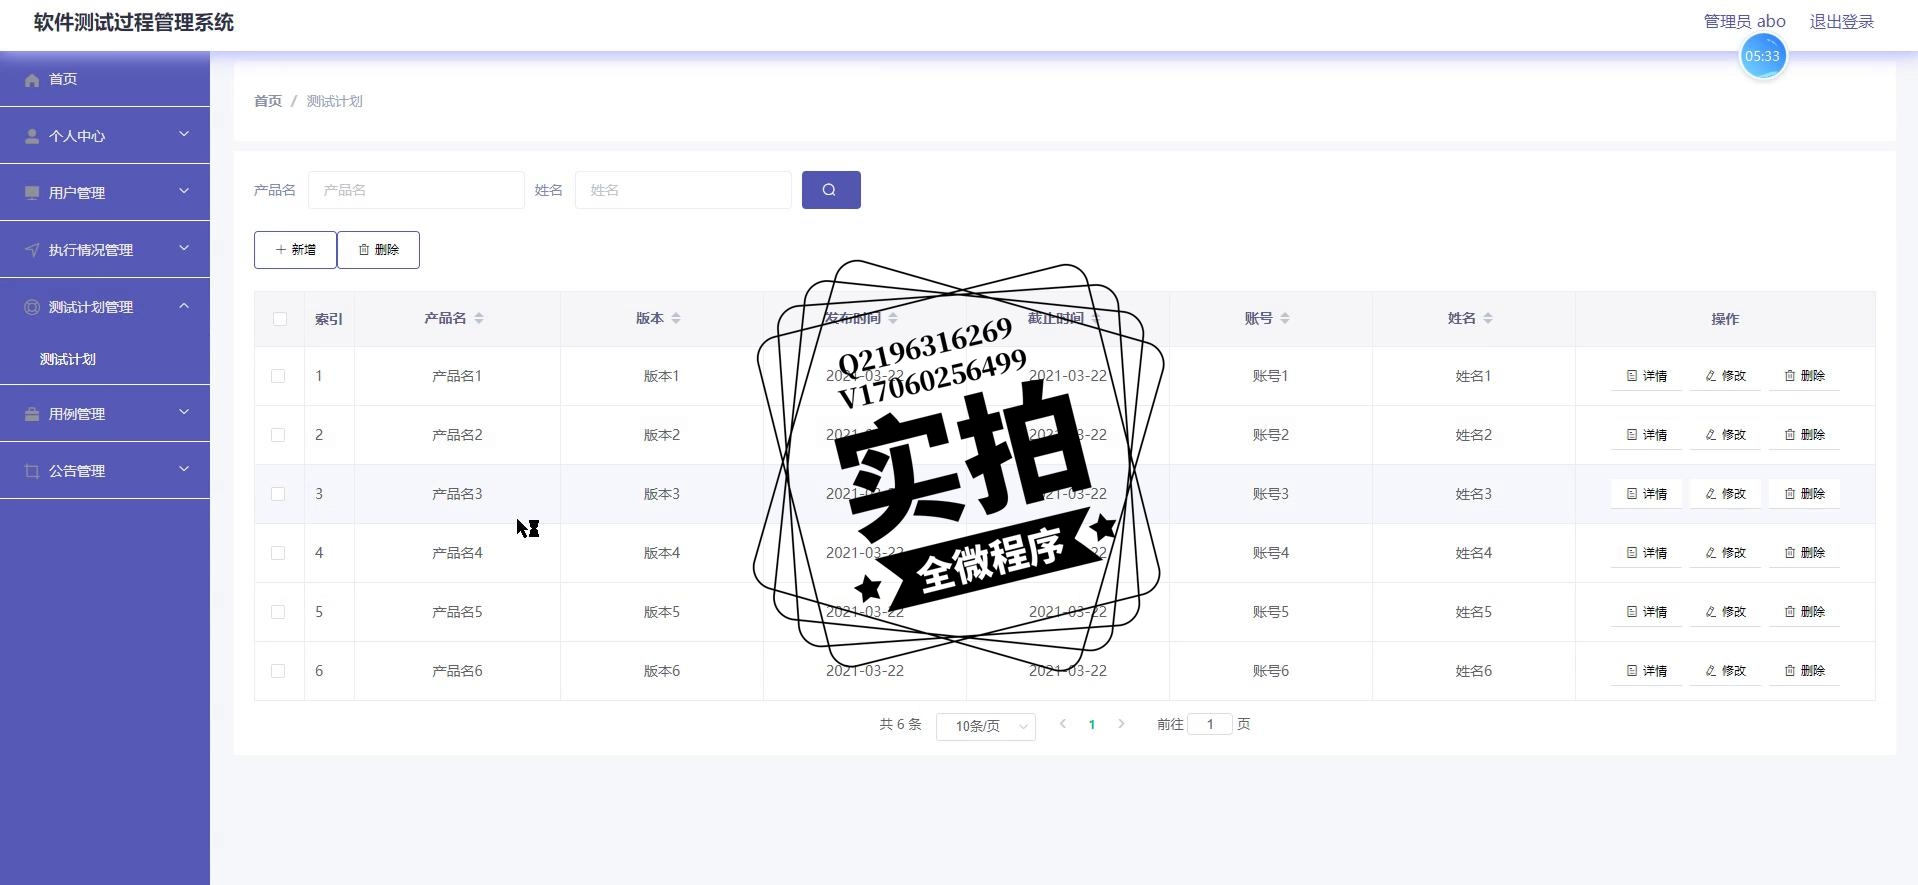The image size is (1918, 885).
Task: Click 管理员 abo user label
Action: 1744,21
